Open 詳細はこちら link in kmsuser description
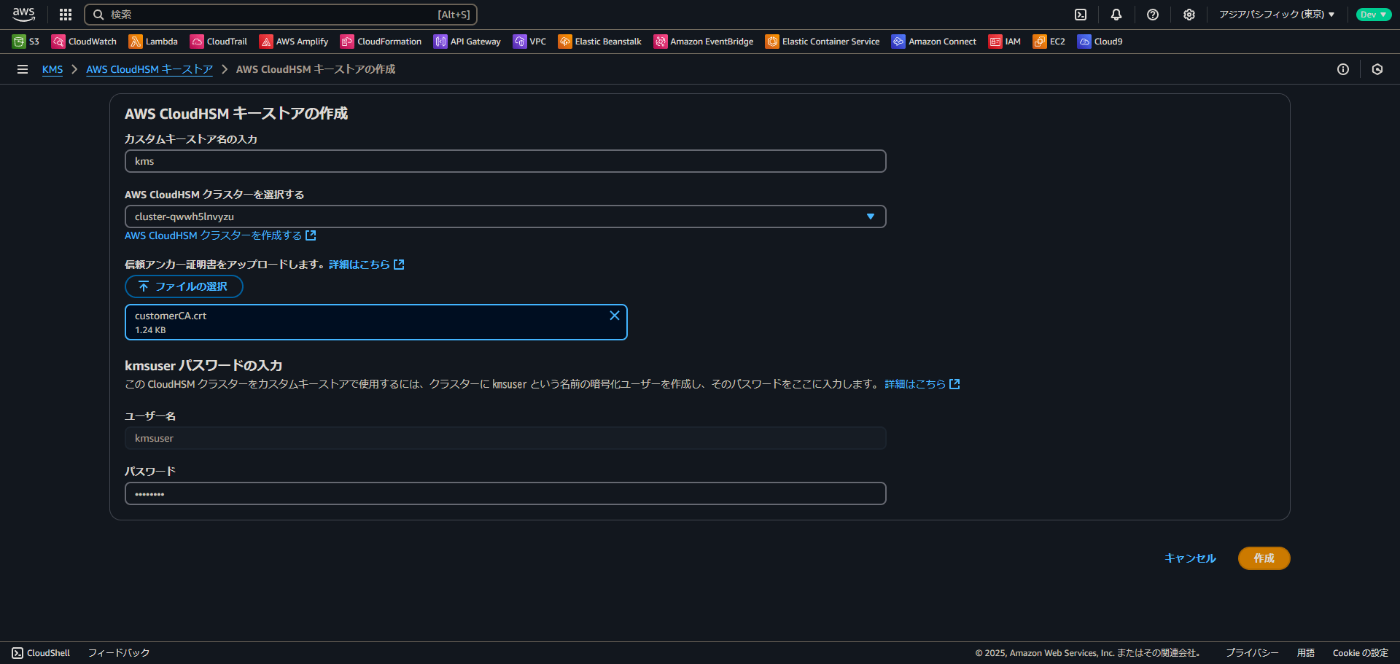The height and width of the screenshot is (664, 1400). (922, 384)
